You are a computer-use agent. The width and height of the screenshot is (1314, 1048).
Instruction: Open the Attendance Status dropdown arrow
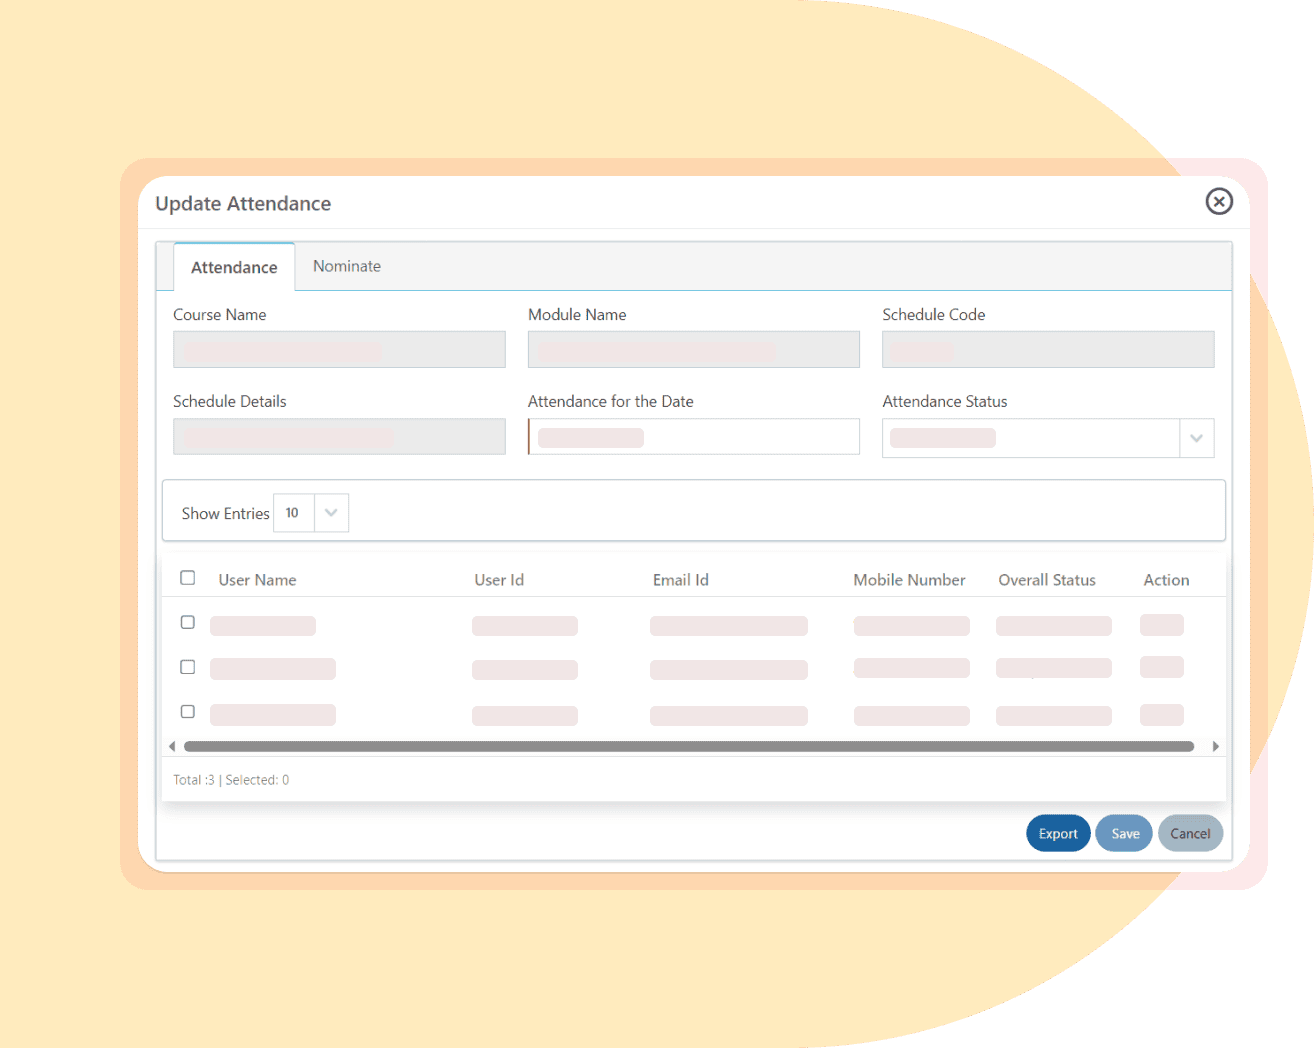coord(1196,438)
